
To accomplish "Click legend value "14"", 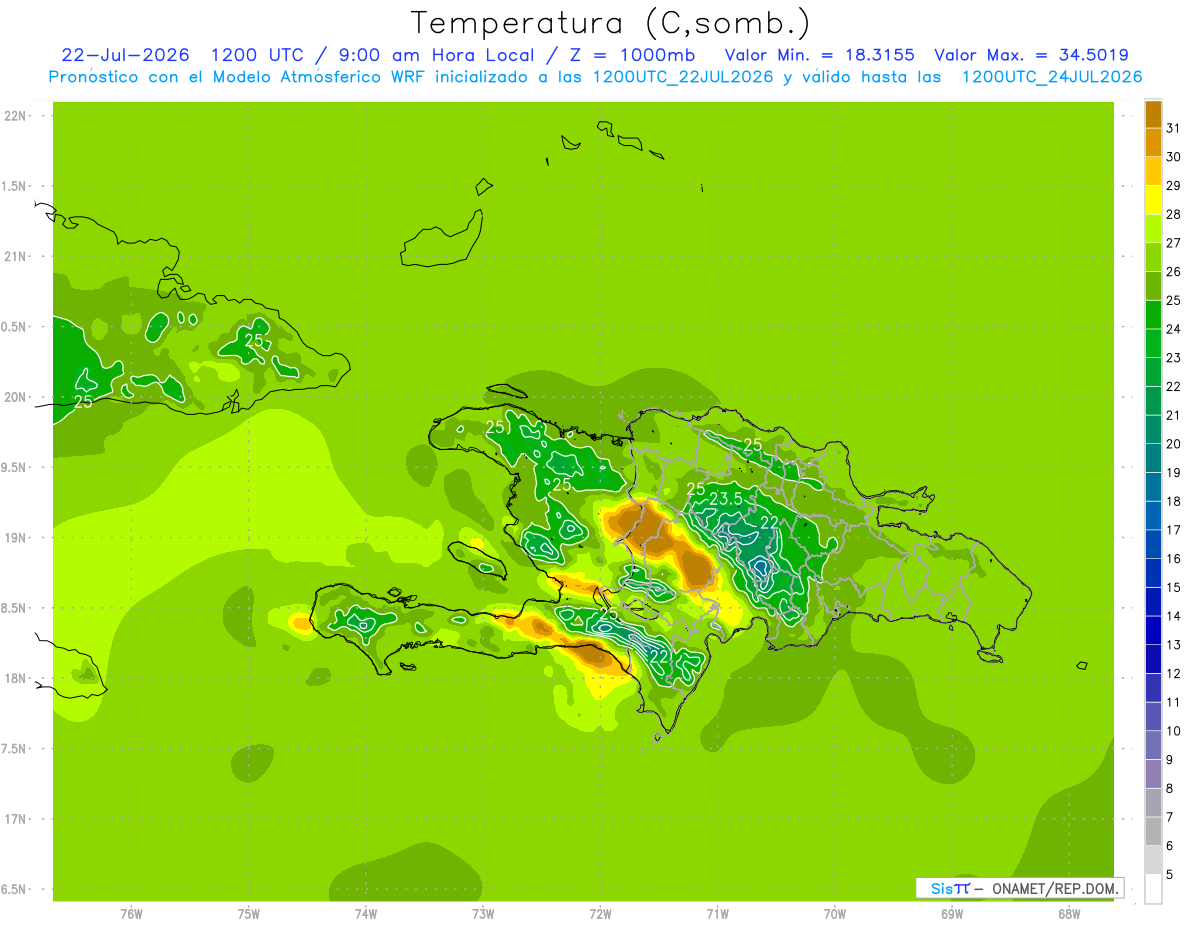I will tap(1174, 616).
